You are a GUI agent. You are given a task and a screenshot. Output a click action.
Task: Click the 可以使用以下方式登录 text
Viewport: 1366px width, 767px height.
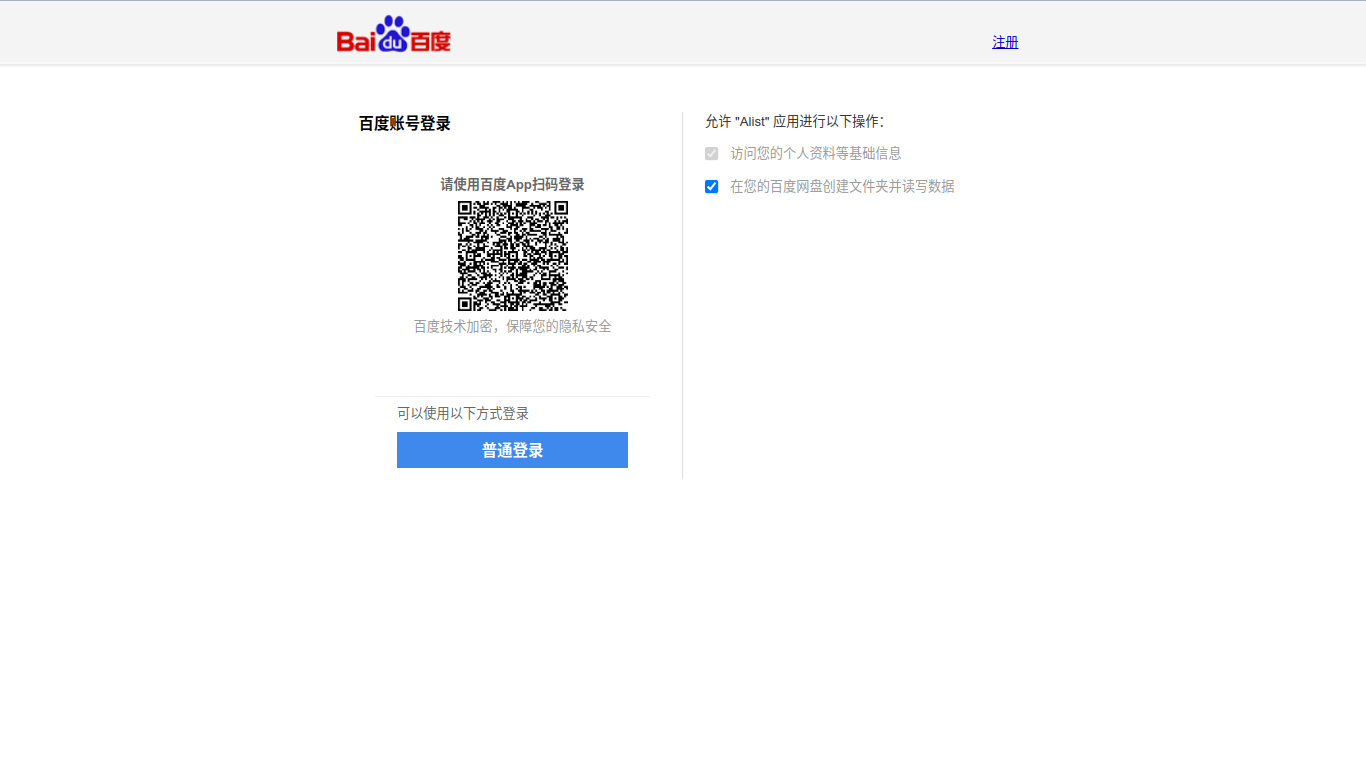463,414
